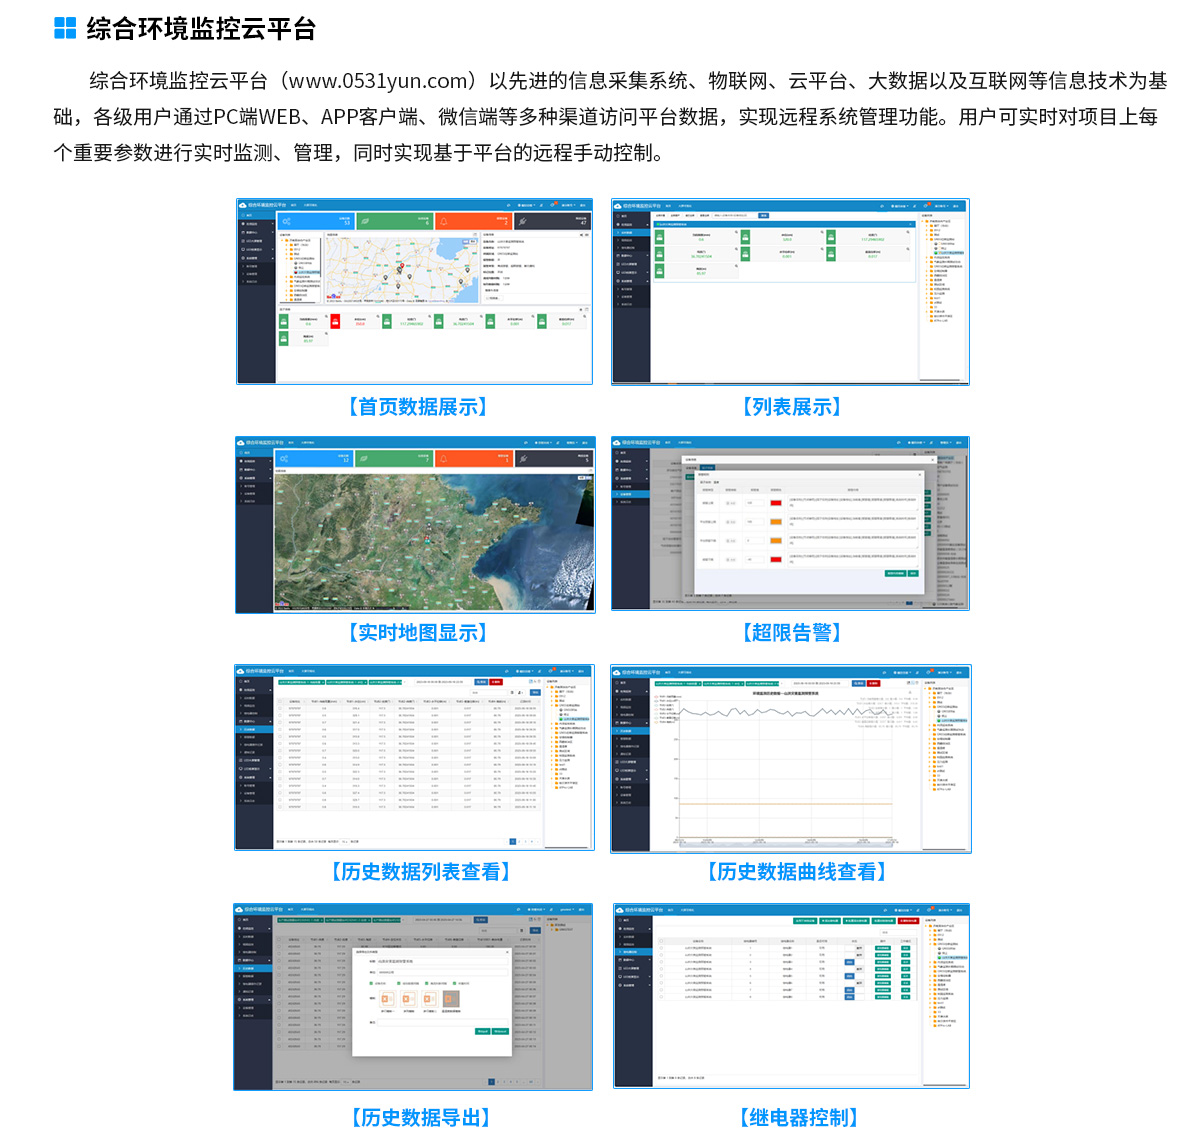This screenshot has width=1200, height=1146.
Task: Click the orange alarm bell icon on dashboard card
Action: point(445,220)
